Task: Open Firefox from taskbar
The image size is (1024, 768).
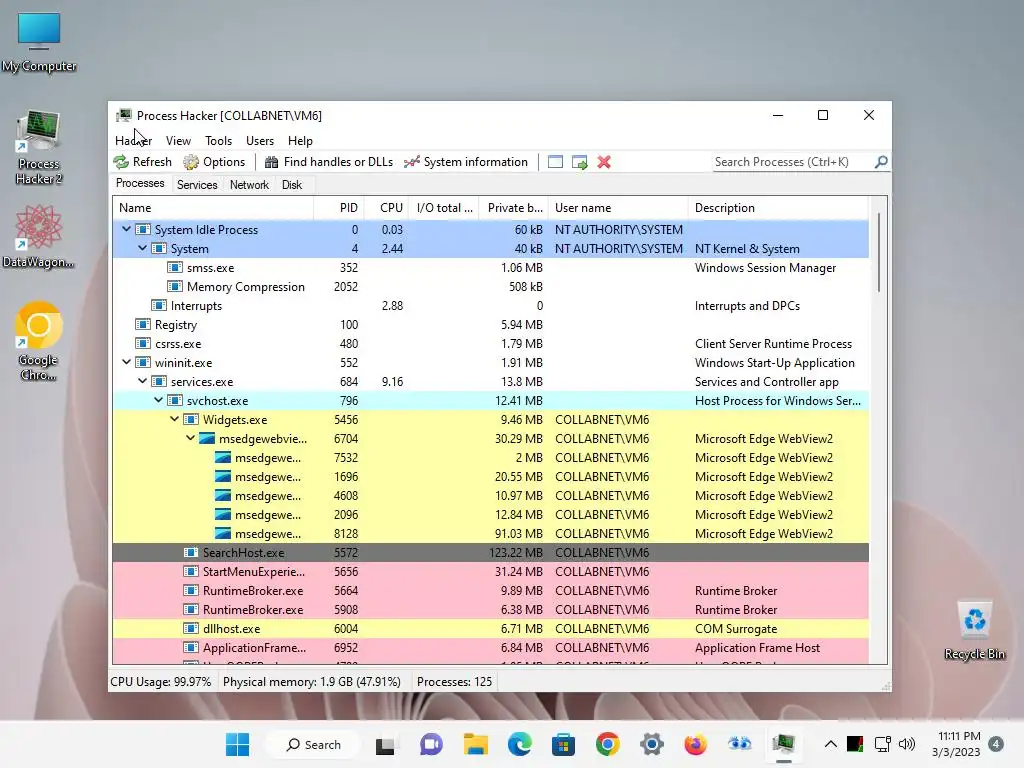Action: [x=696, y=744]
